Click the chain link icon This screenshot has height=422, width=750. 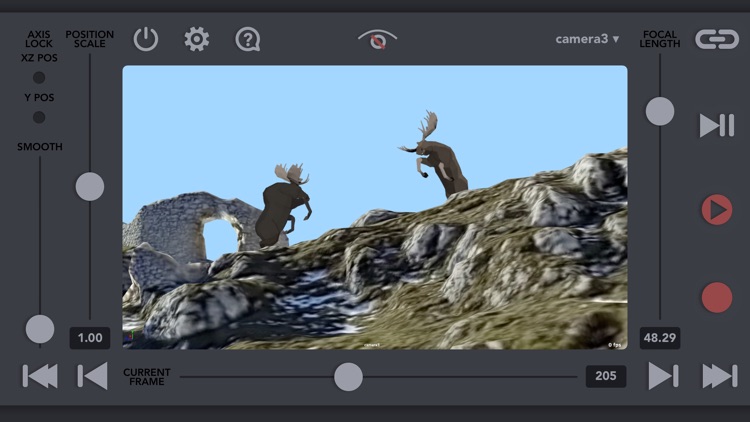tap(717, 39)
